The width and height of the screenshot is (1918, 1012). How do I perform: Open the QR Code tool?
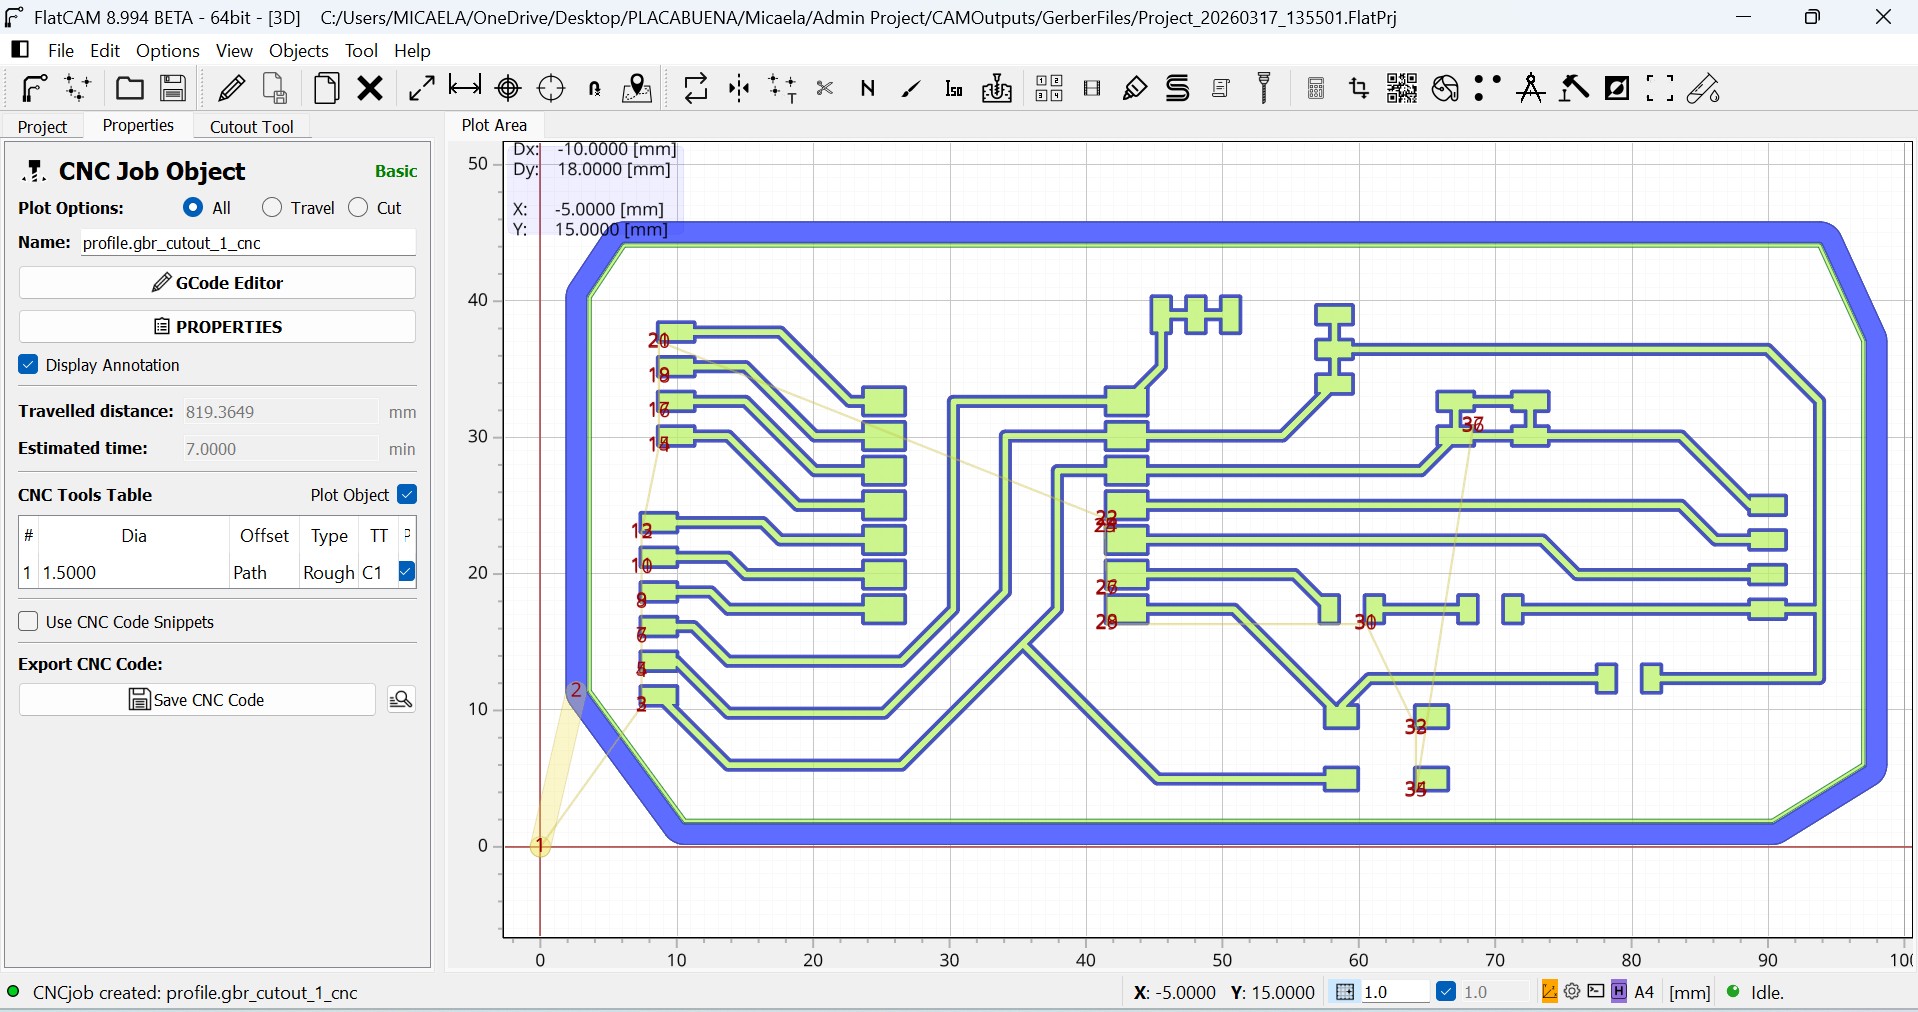click(x=1401, y=89)
